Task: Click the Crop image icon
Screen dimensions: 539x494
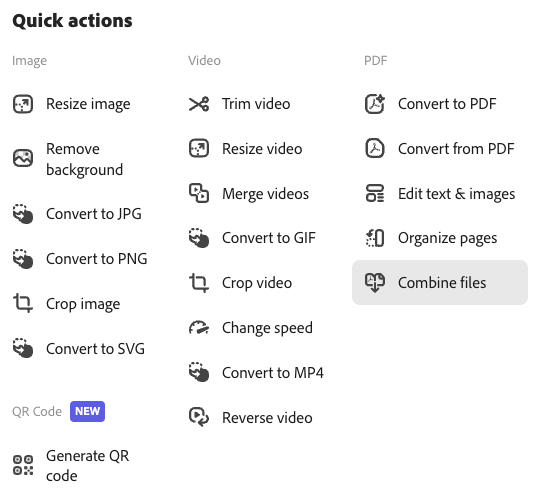Action: [23, 303]
